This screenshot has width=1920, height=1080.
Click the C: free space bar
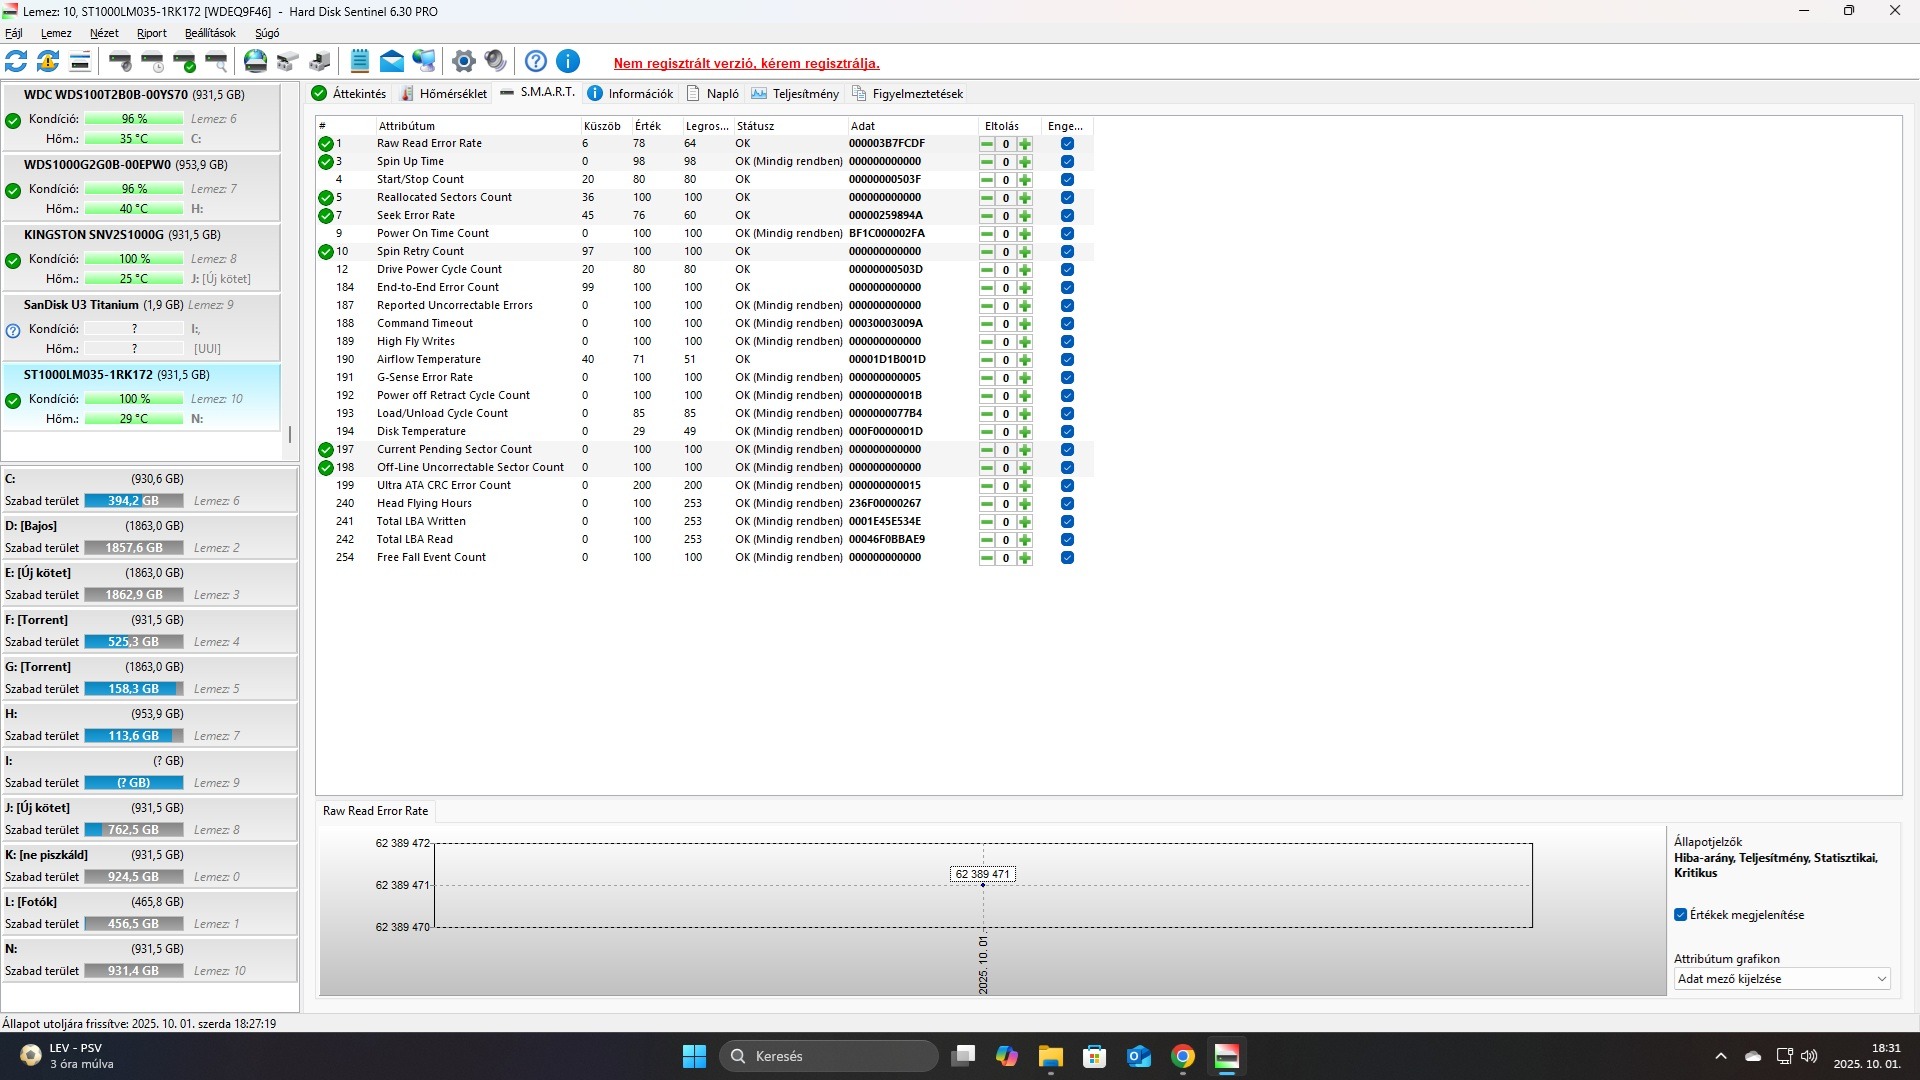tap(133, 501)
